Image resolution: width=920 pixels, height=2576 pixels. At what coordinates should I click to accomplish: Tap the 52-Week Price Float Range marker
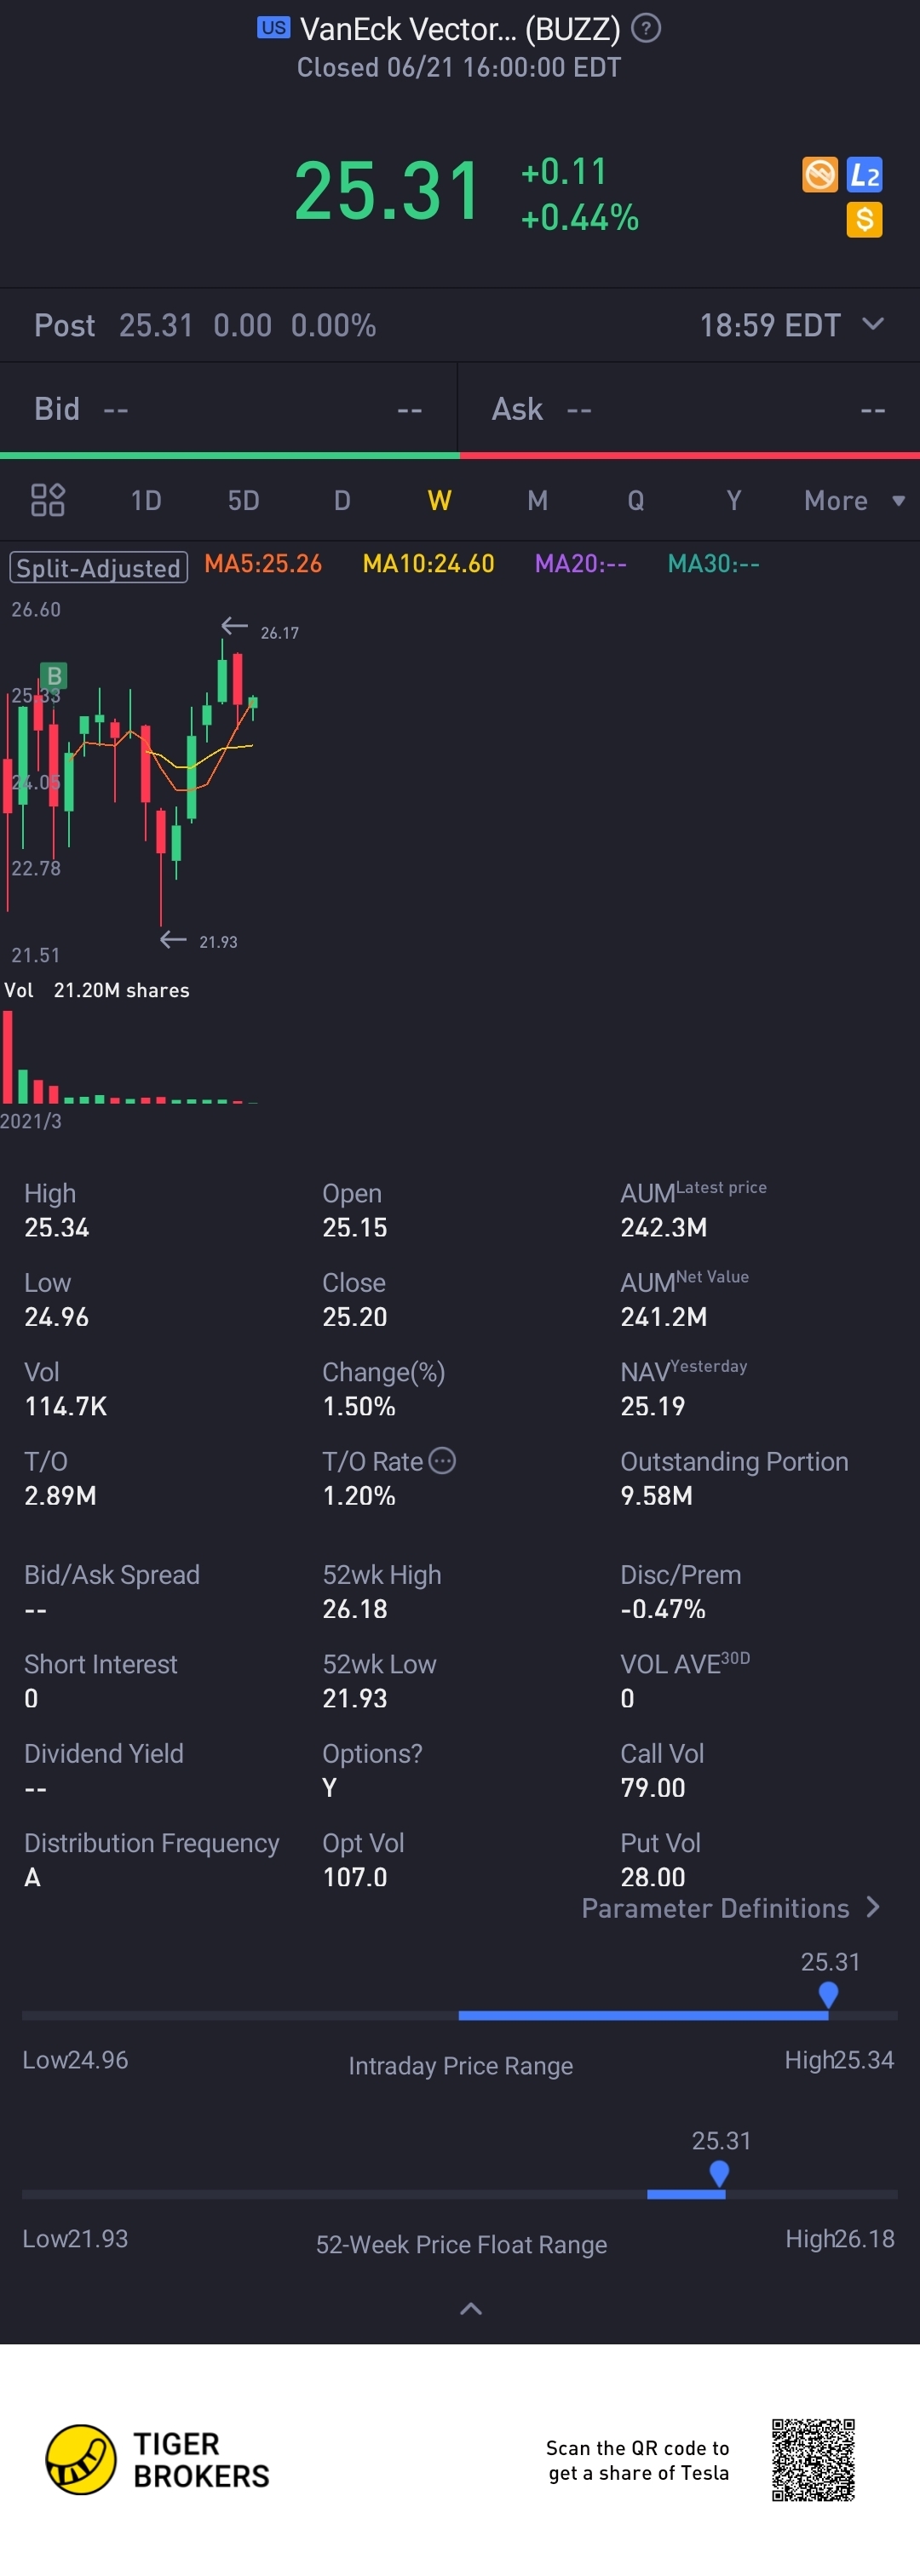coord(719,2173)
